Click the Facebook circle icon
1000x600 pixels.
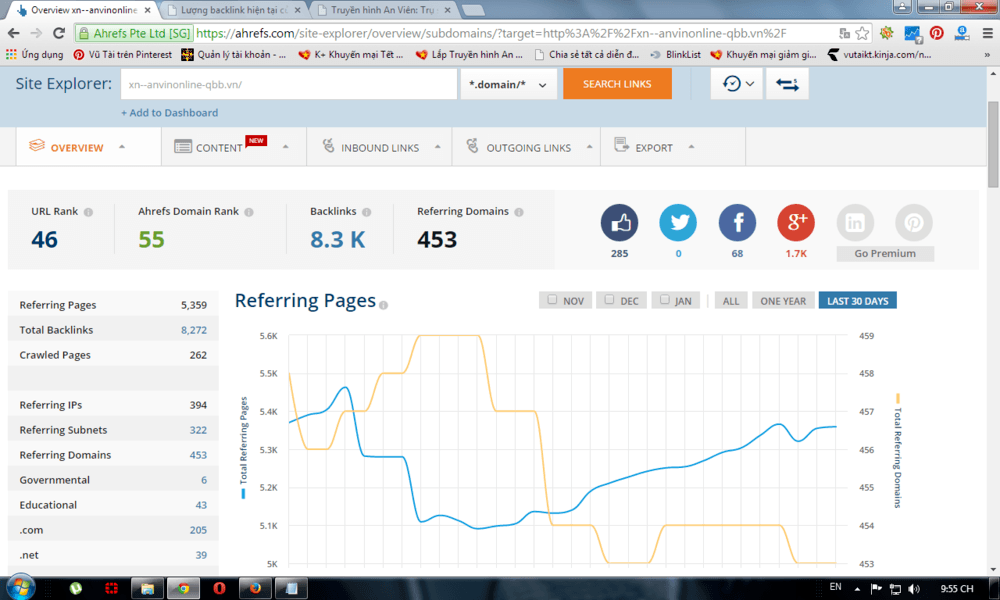coord(737,223)
